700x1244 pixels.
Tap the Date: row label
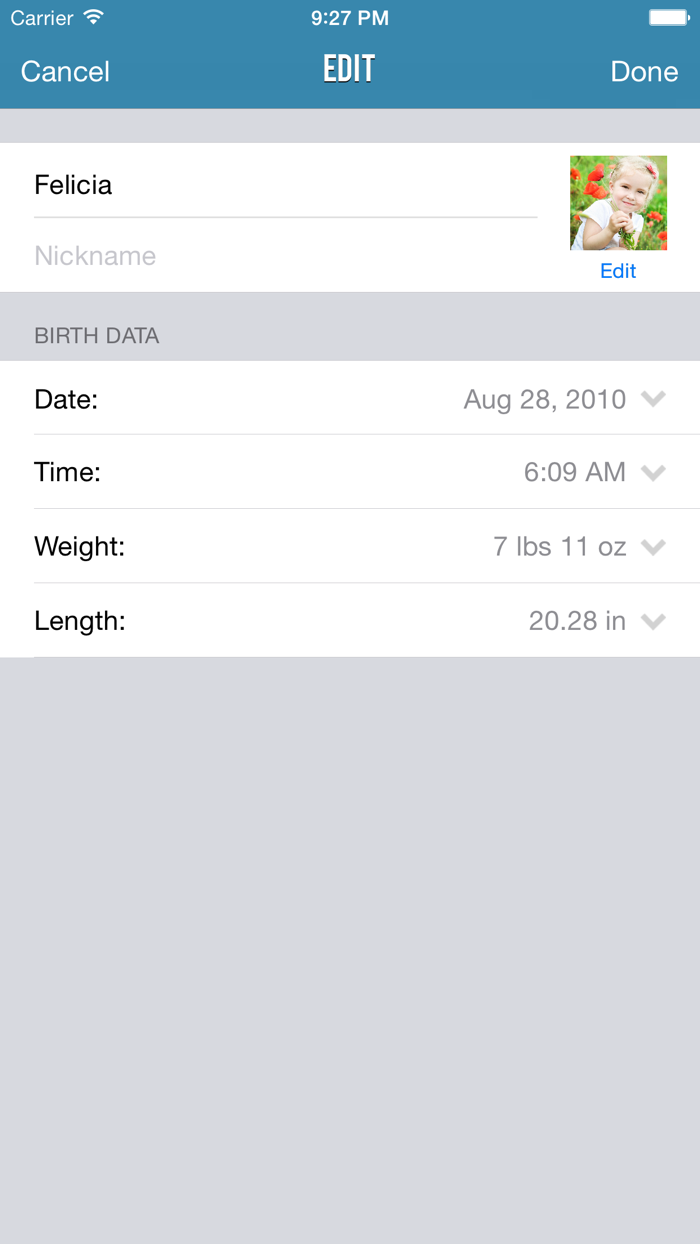coord(66,400)
